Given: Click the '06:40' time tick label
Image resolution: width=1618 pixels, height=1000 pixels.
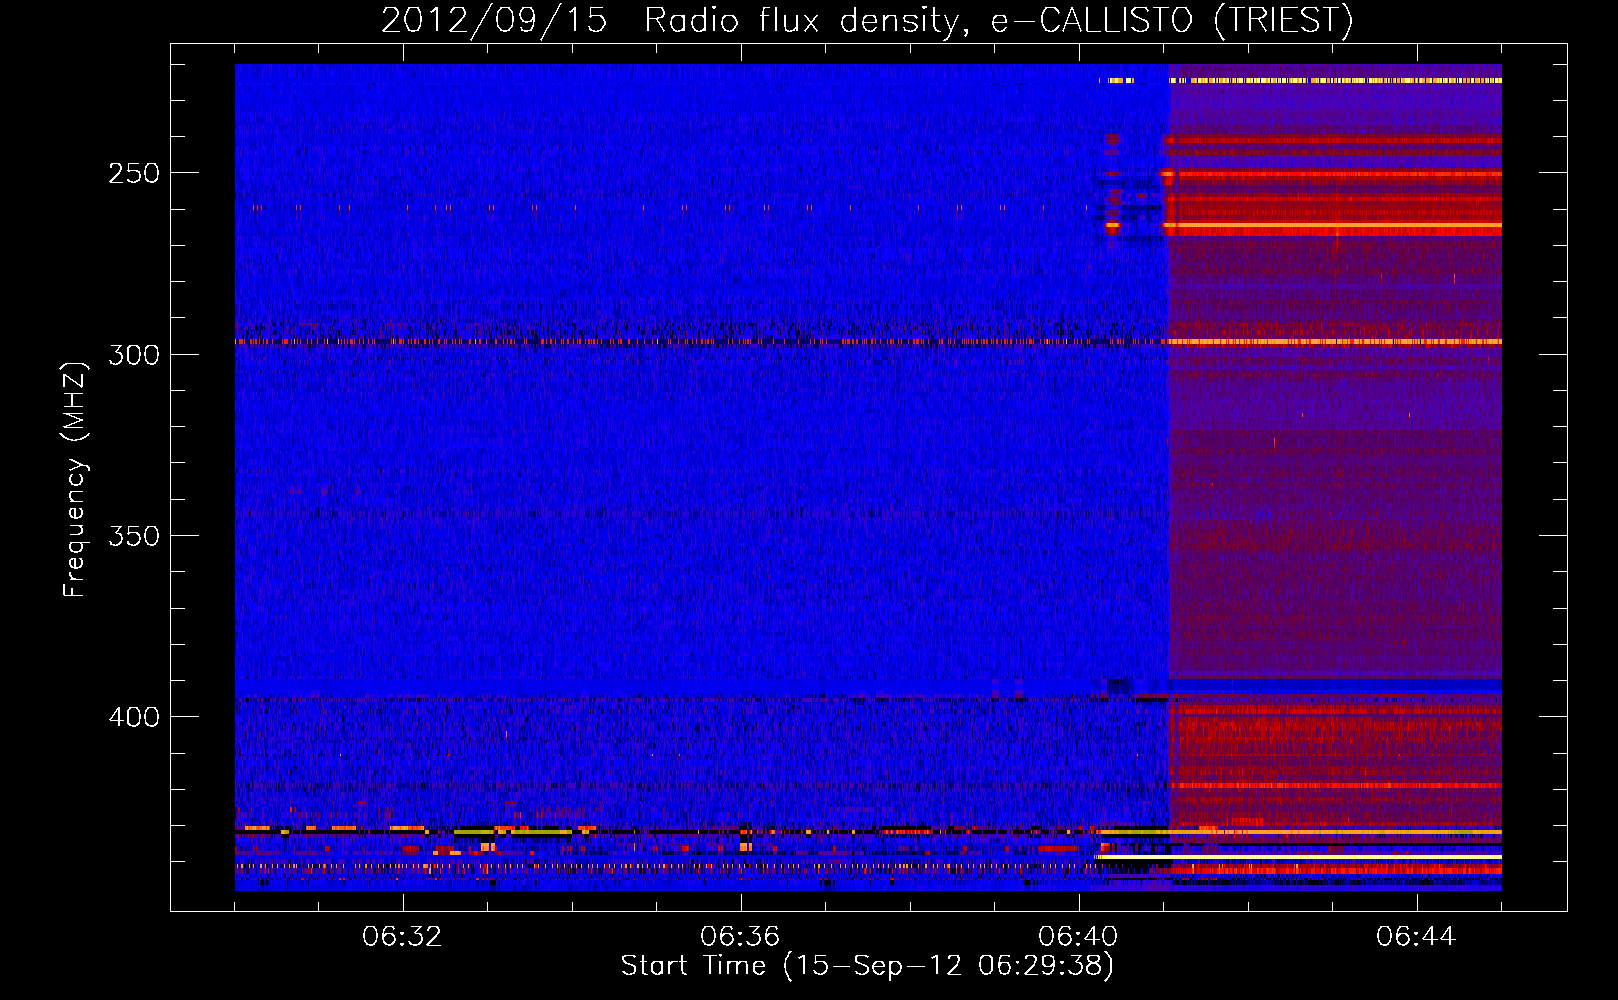Looking at the screenshot, I should [x=1079, y=937].
